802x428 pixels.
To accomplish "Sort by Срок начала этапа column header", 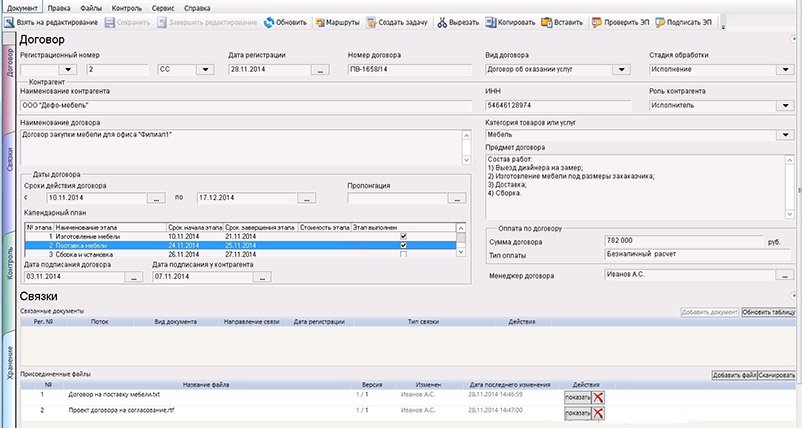I will [x=195, y=228].
